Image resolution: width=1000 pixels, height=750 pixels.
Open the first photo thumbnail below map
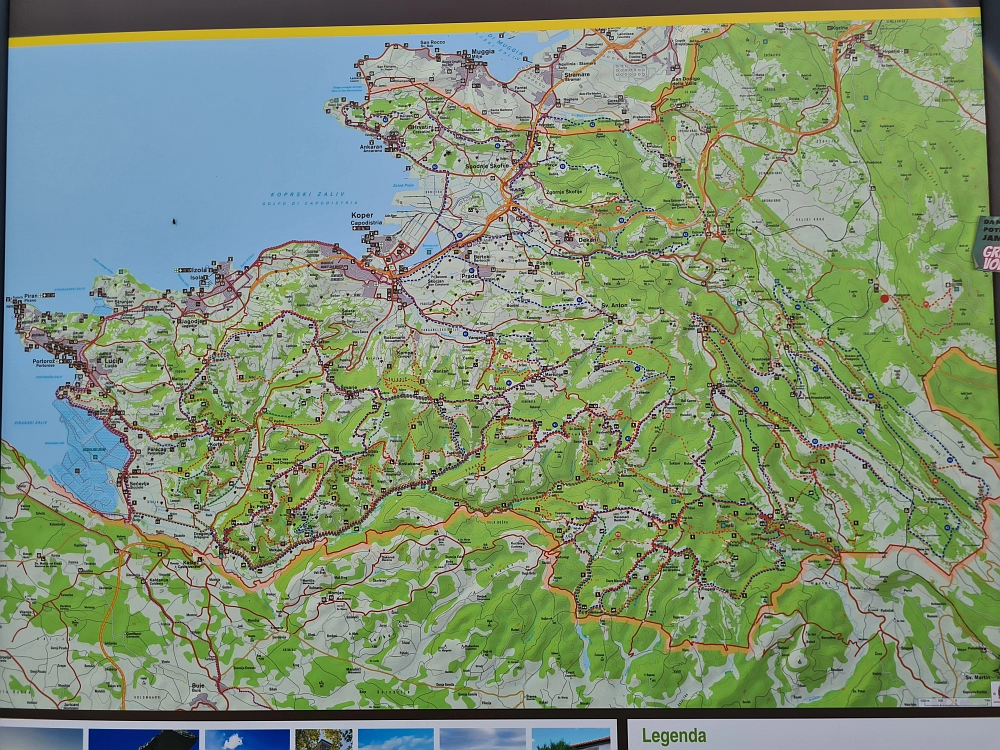point(42,739)
